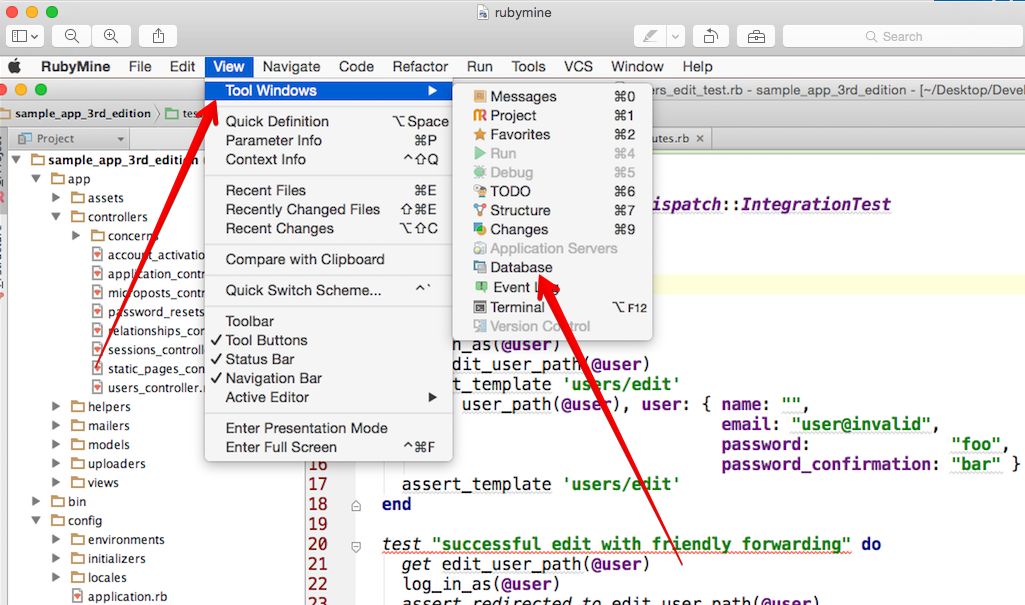Choose Parameter Info menu item
This screenshot has height=605, width=1025.
tap(328, 140)
